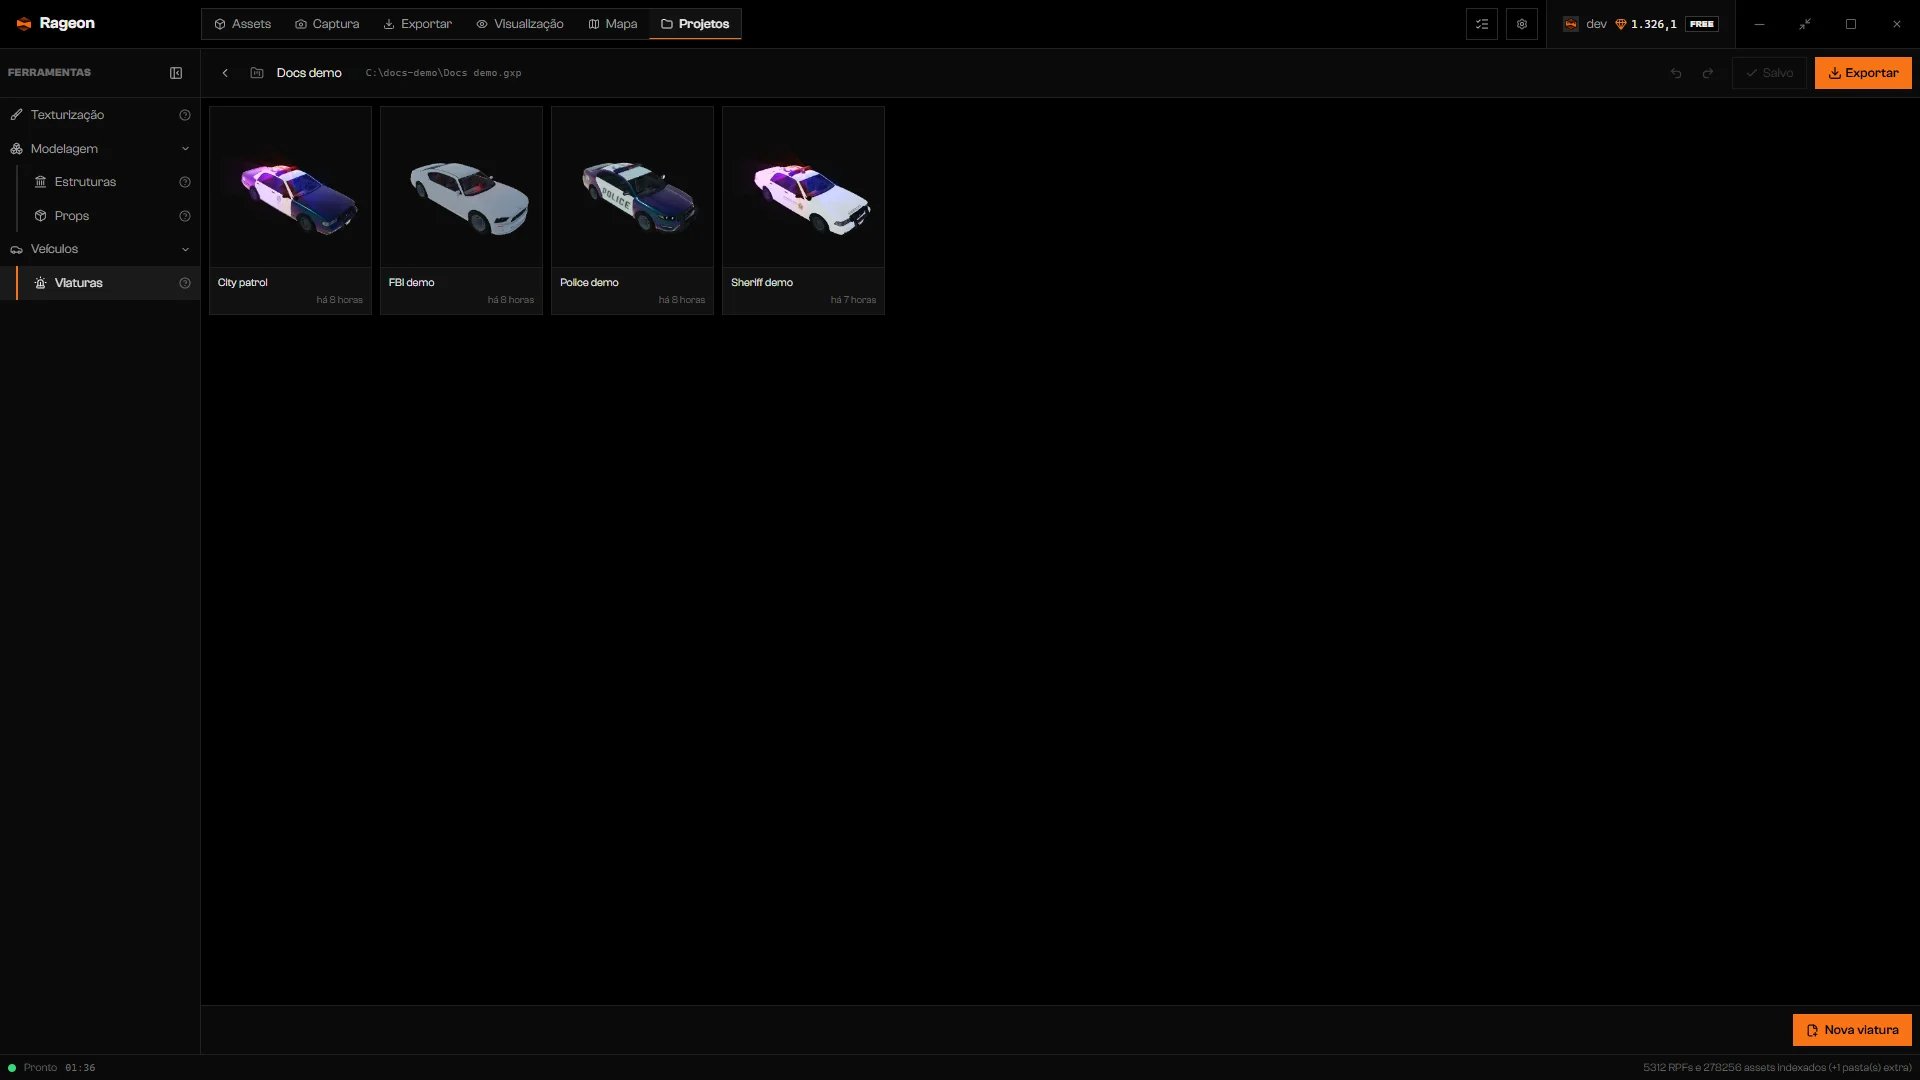The height and width of the screenshot is (1080, 1920).
Task: Open the task list icon in top bar
Action: [1482, 24]
